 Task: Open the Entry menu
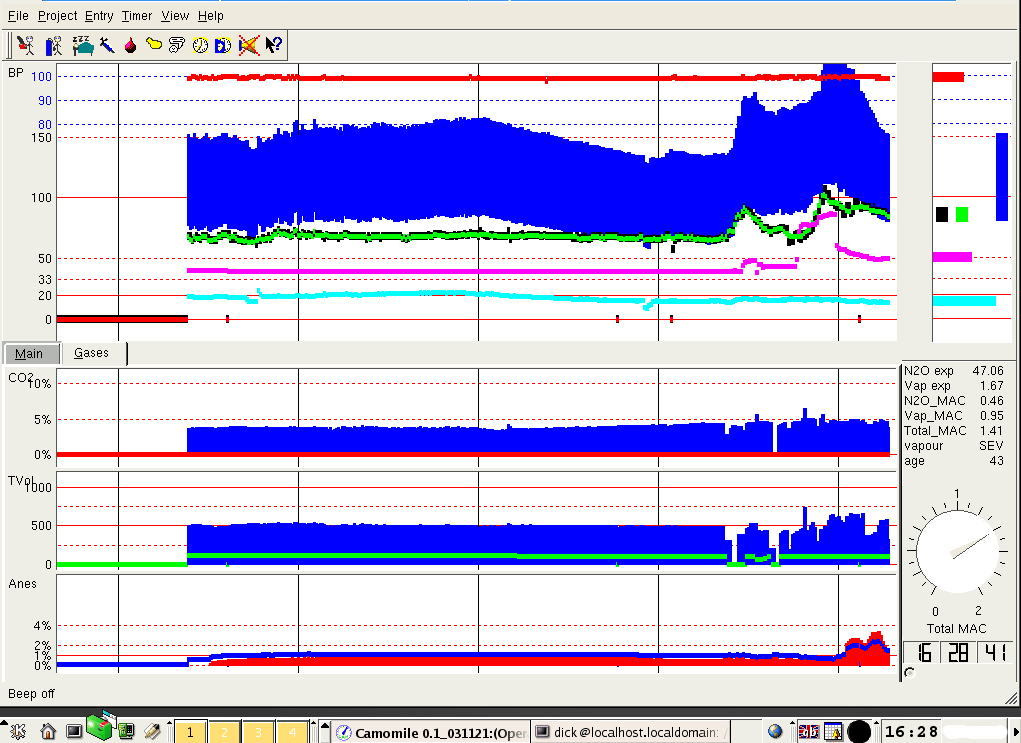pyautogui.click(x=99, y=16)
